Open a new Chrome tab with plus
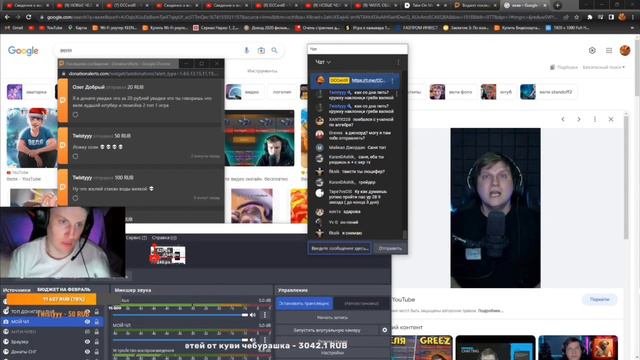Screen dimensions: 640x360 point(558,5)
